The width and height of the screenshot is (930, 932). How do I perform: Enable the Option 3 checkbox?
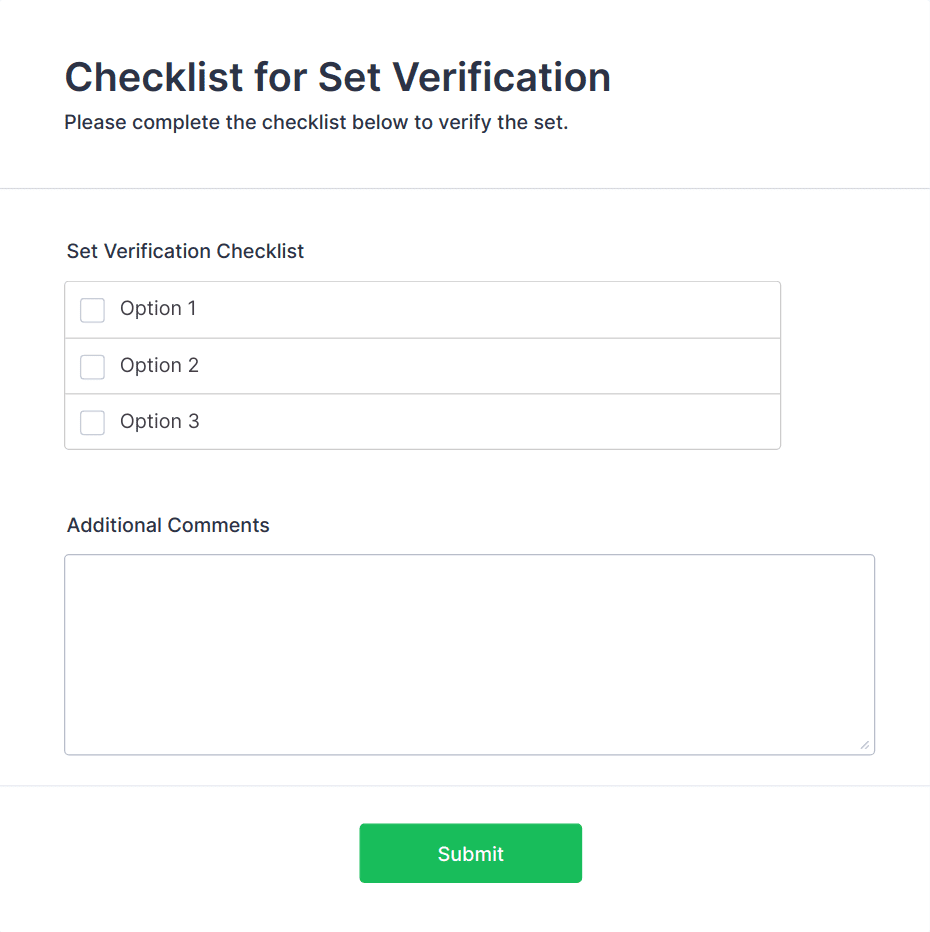point(92,423)
